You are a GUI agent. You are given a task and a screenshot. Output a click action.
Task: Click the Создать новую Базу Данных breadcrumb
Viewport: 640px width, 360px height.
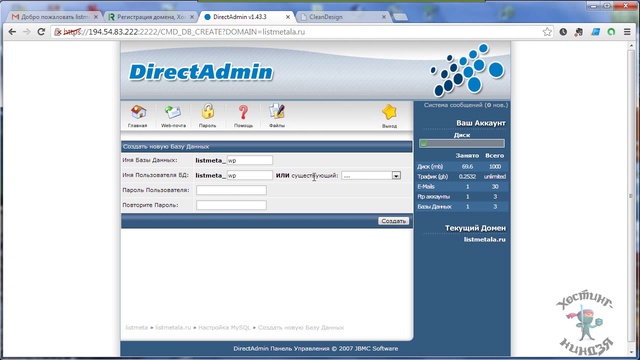coord(301,328)
